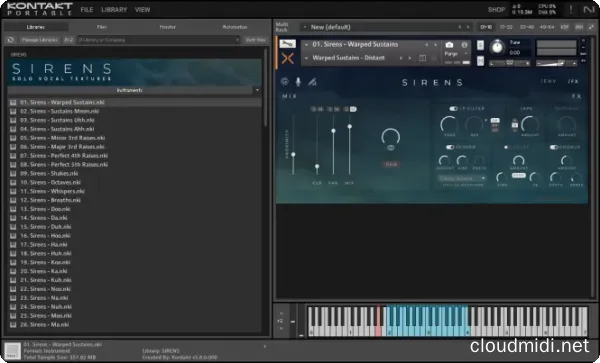Click icon beside 14. Sirens - Da.nki

click(13, 218)
